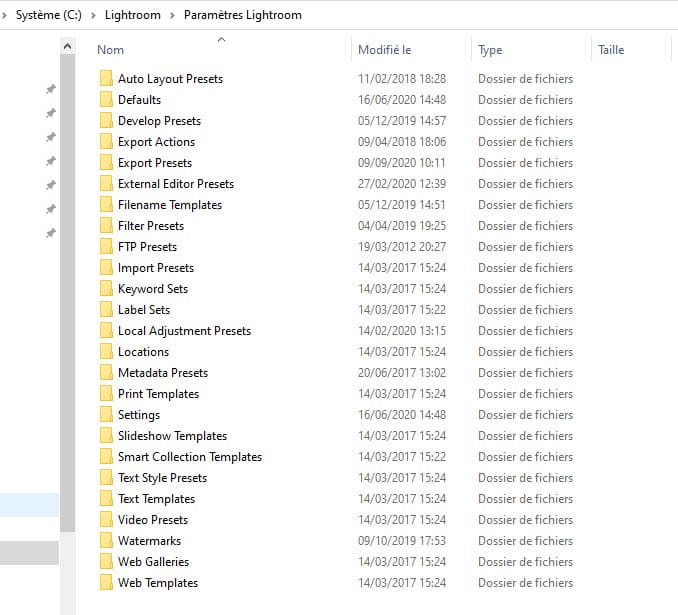The image size is (678, 615).
Task: Click the Defaults folder icon
Action: point(106,99)
